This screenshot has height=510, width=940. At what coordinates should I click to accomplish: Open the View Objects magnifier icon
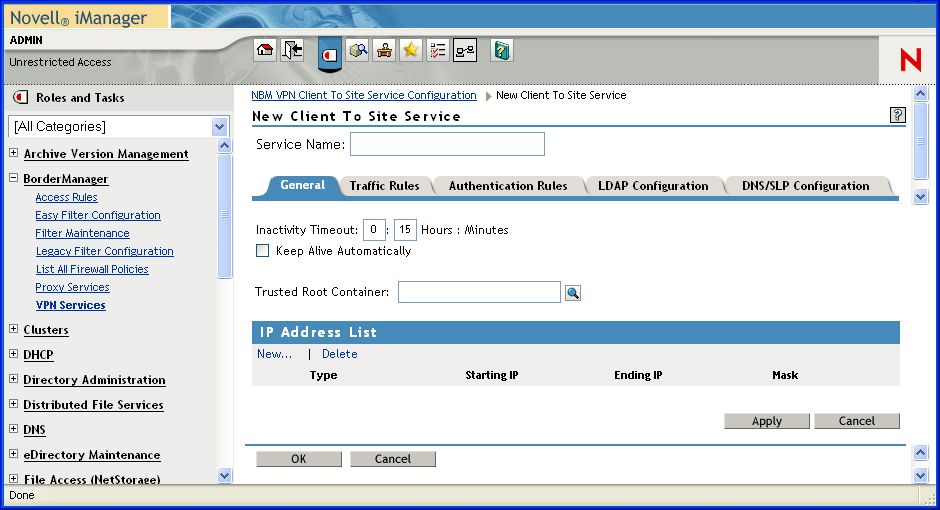pos(357,50)
